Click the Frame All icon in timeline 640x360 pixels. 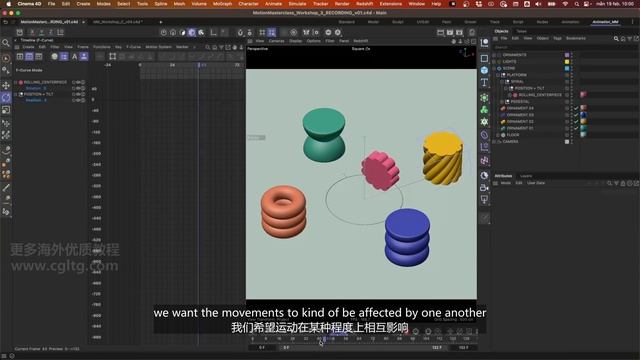(113, 57)
